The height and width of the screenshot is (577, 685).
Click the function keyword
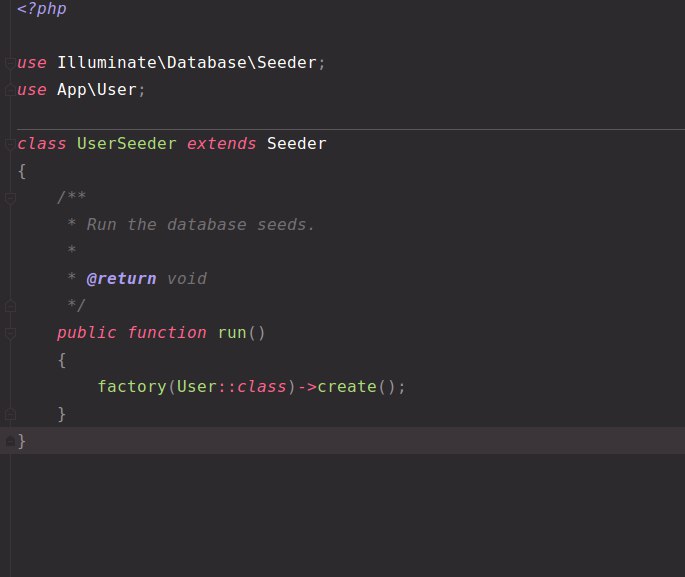click(x=167, y=332)
